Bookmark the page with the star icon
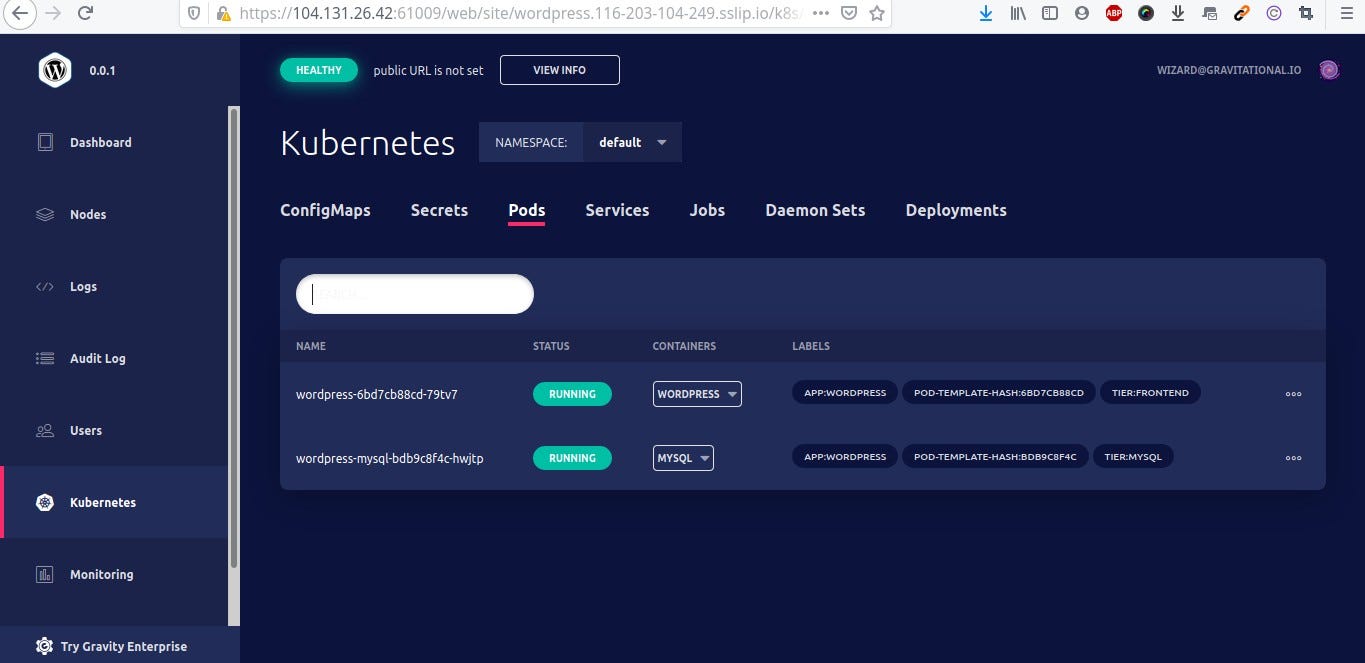The height and width of the screenshot is (663, 1365). (877, 13)
